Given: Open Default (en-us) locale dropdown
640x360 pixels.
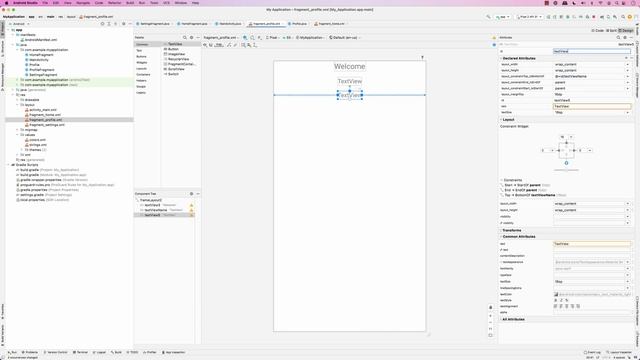Looking at the screenshot, I should (344, 38).
